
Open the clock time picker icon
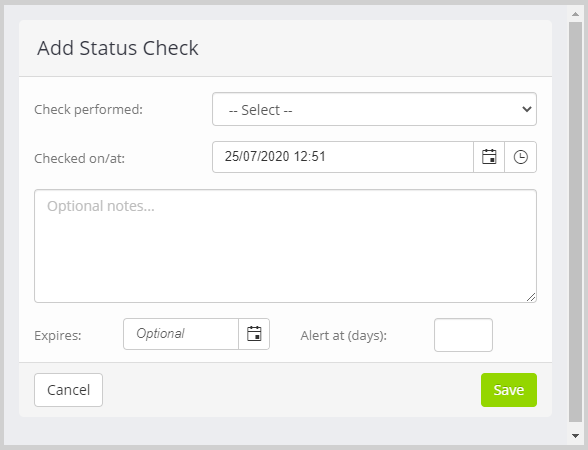pyautogui.click(x=520, y=157)
